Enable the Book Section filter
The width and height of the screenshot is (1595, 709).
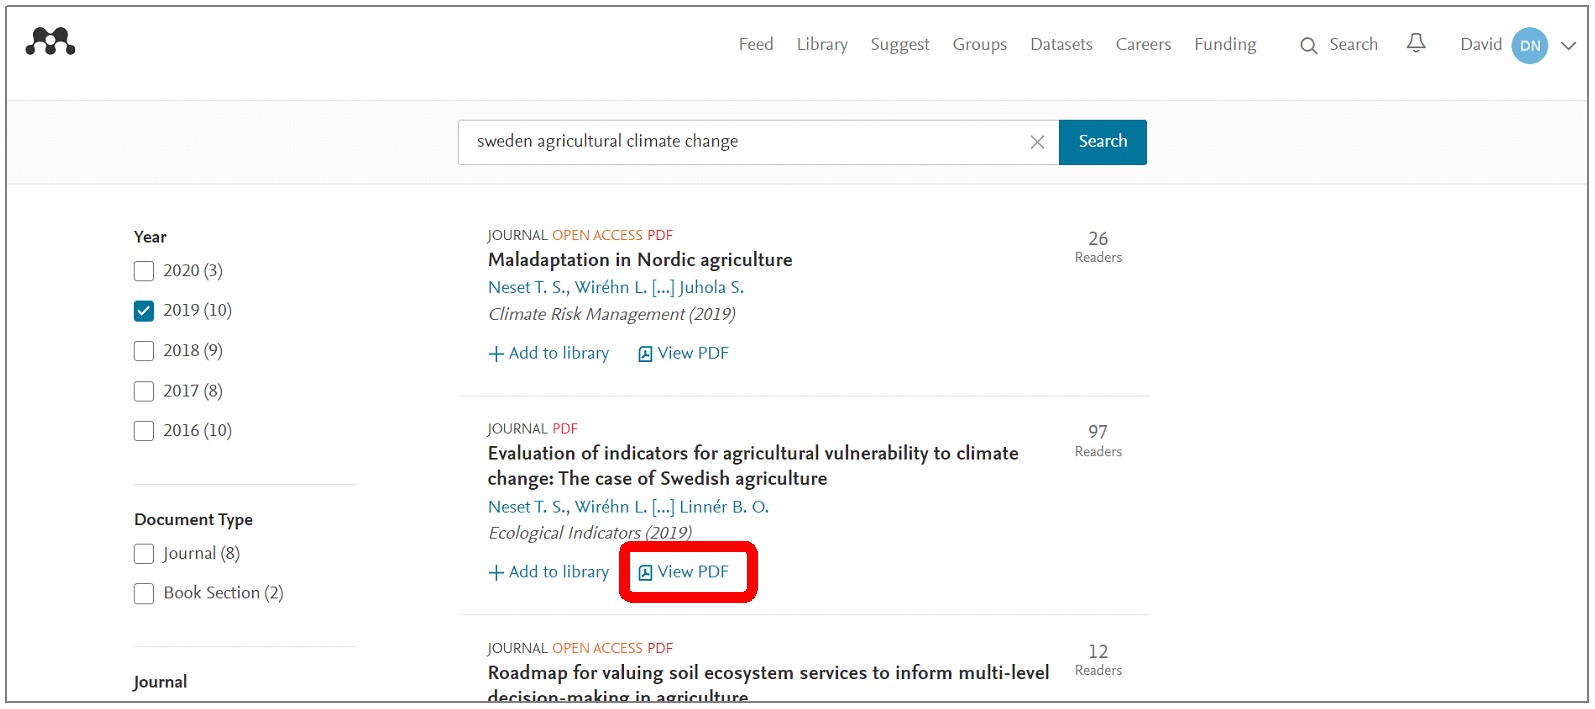144,594
